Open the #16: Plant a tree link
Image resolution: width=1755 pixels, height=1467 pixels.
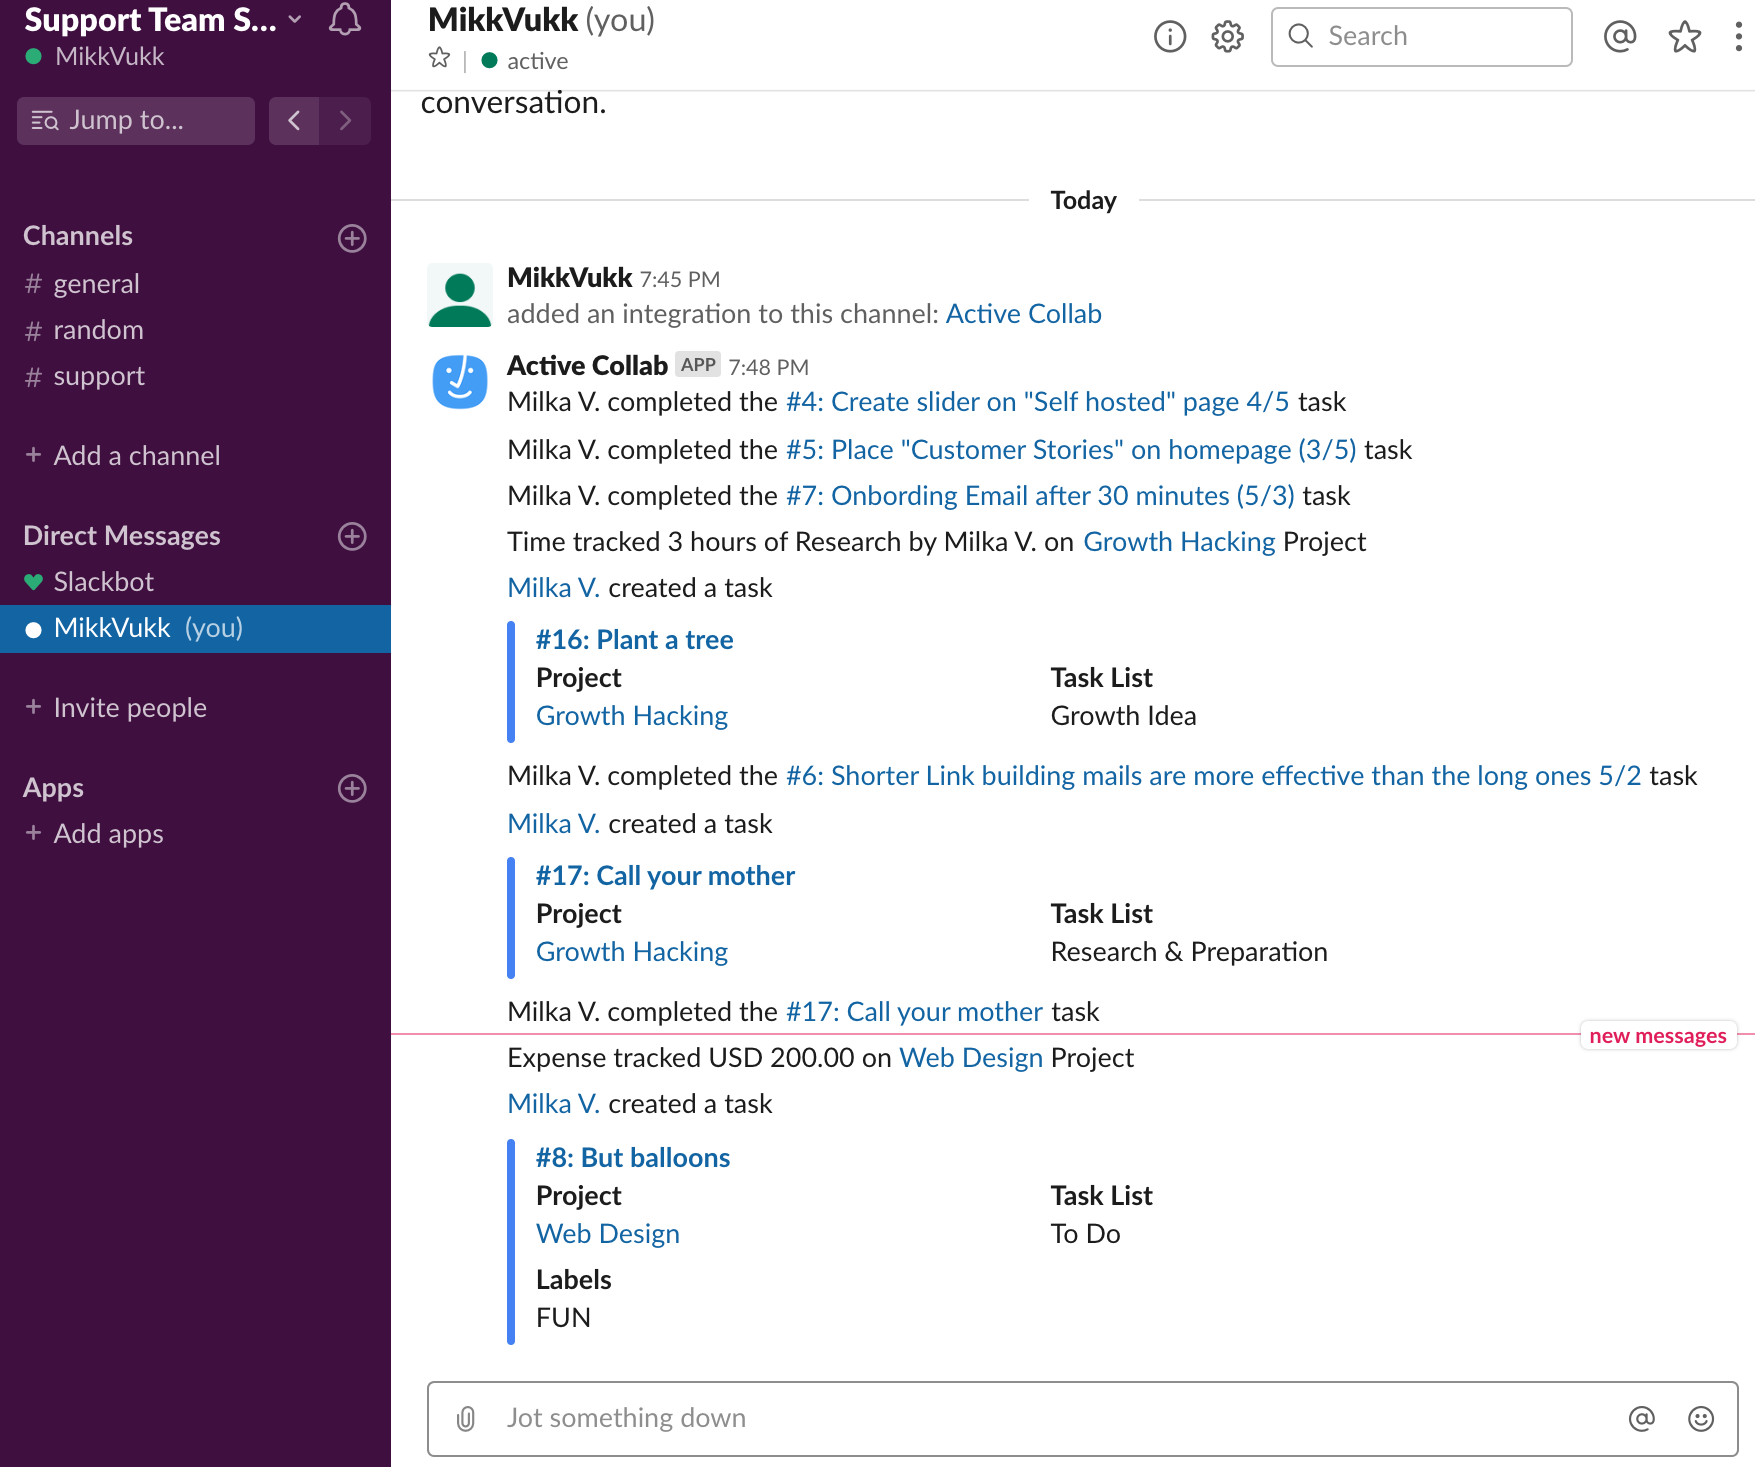pyautogui.click(x=634, y=640)
